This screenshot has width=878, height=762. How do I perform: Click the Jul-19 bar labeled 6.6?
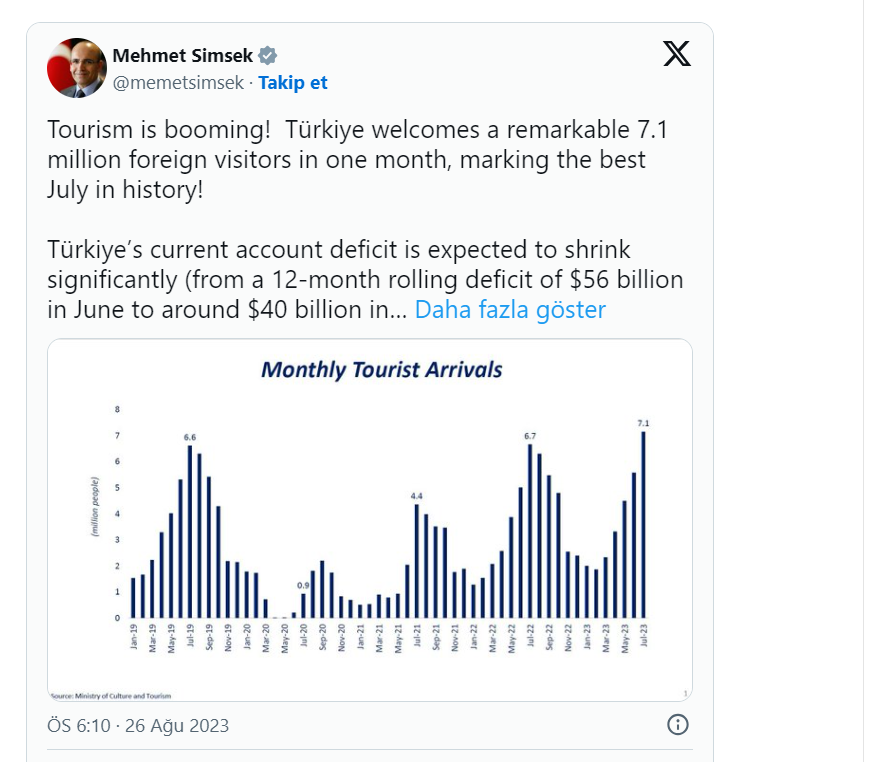(190, 531)
